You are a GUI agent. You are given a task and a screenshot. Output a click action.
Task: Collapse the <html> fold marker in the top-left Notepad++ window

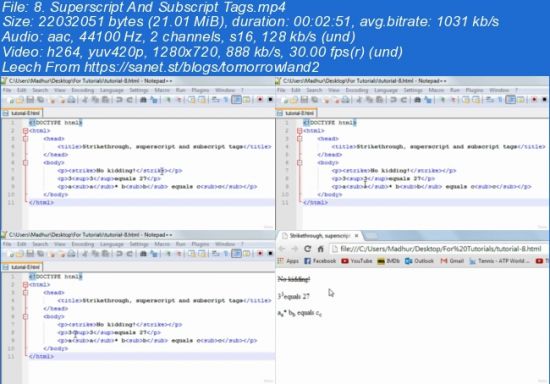(25, 131)
